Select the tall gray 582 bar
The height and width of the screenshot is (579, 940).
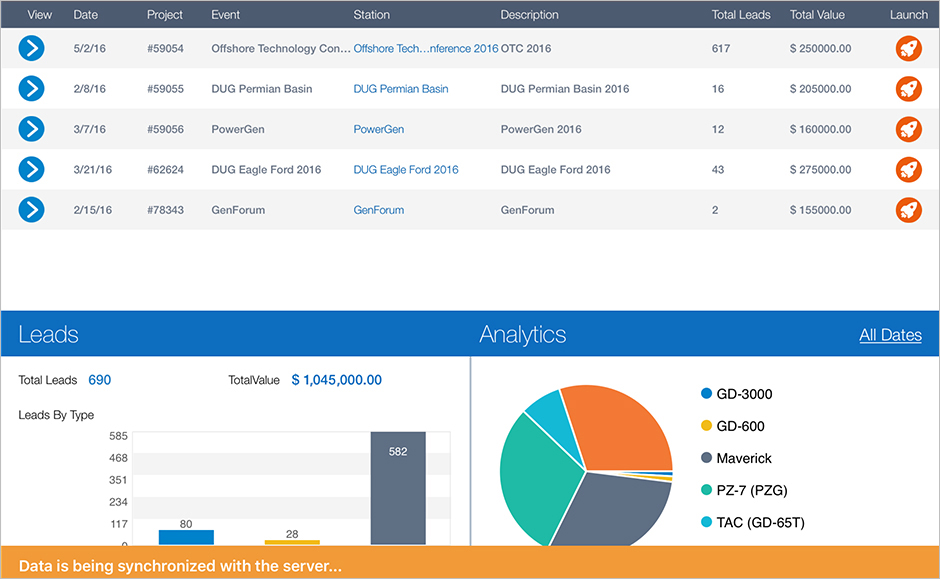point(398,490)
